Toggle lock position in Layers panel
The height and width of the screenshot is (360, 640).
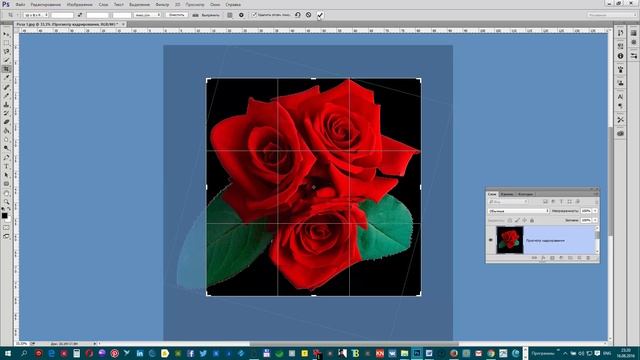point(524,220)
